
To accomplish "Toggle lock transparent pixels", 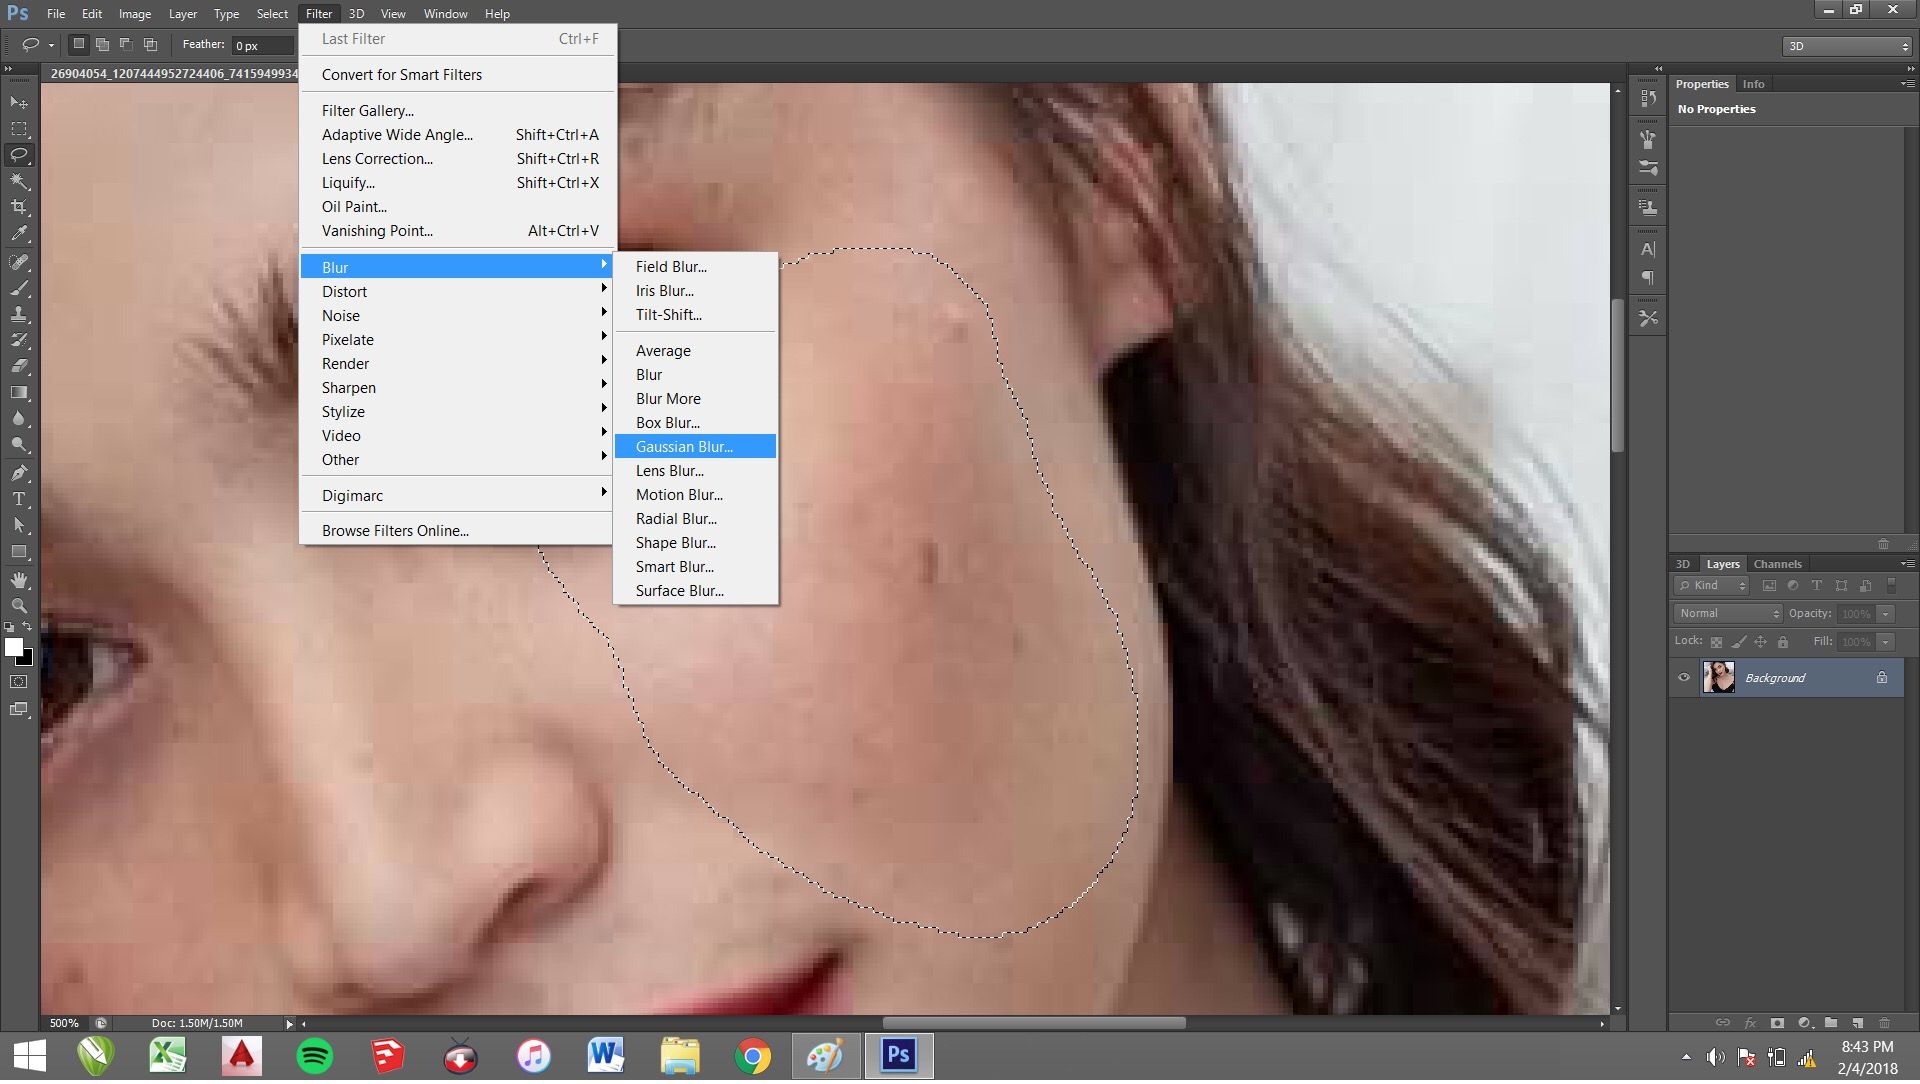I will (x=1716, y=643).
